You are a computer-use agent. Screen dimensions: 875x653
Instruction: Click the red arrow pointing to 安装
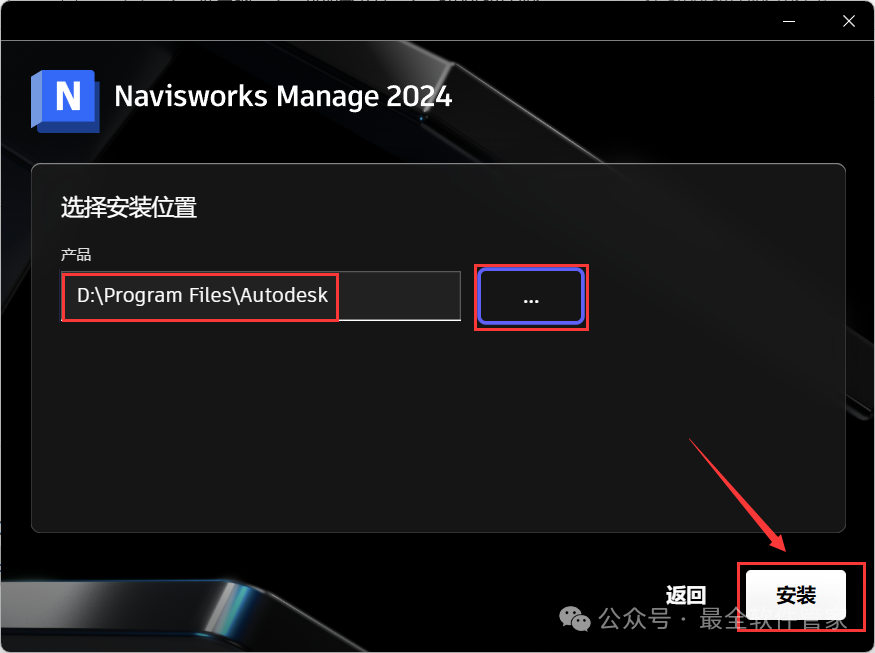pyautogui.click(x=738, y=495)
